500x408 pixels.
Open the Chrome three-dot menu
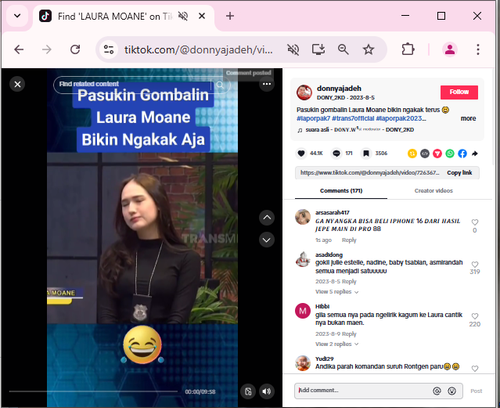pos(478,50)
